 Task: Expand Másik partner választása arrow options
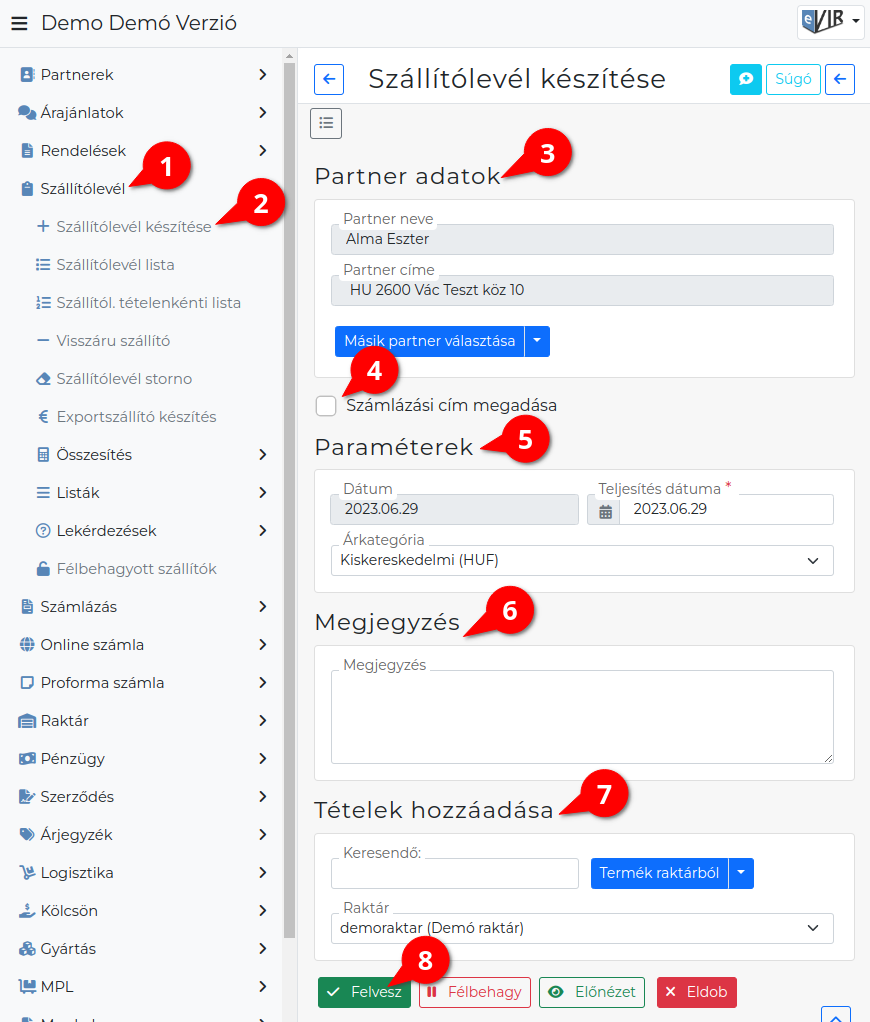point(537,342)
